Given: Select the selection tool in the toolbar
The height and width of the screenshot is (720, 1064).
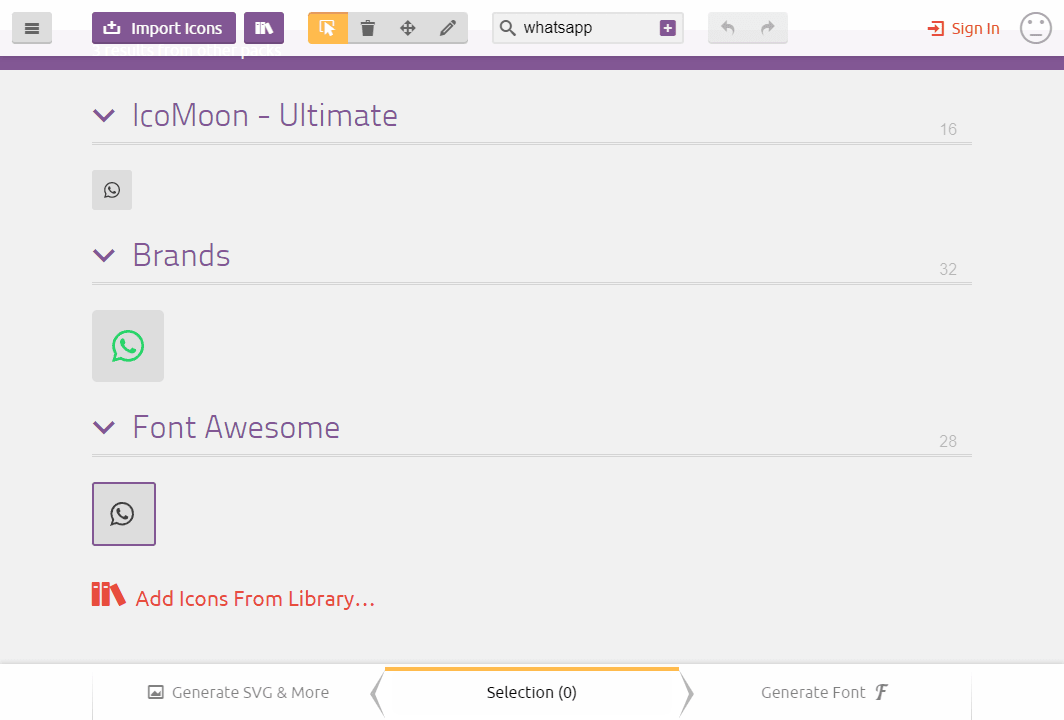Looking at the screenshot, I should click(x=327, y=27).
